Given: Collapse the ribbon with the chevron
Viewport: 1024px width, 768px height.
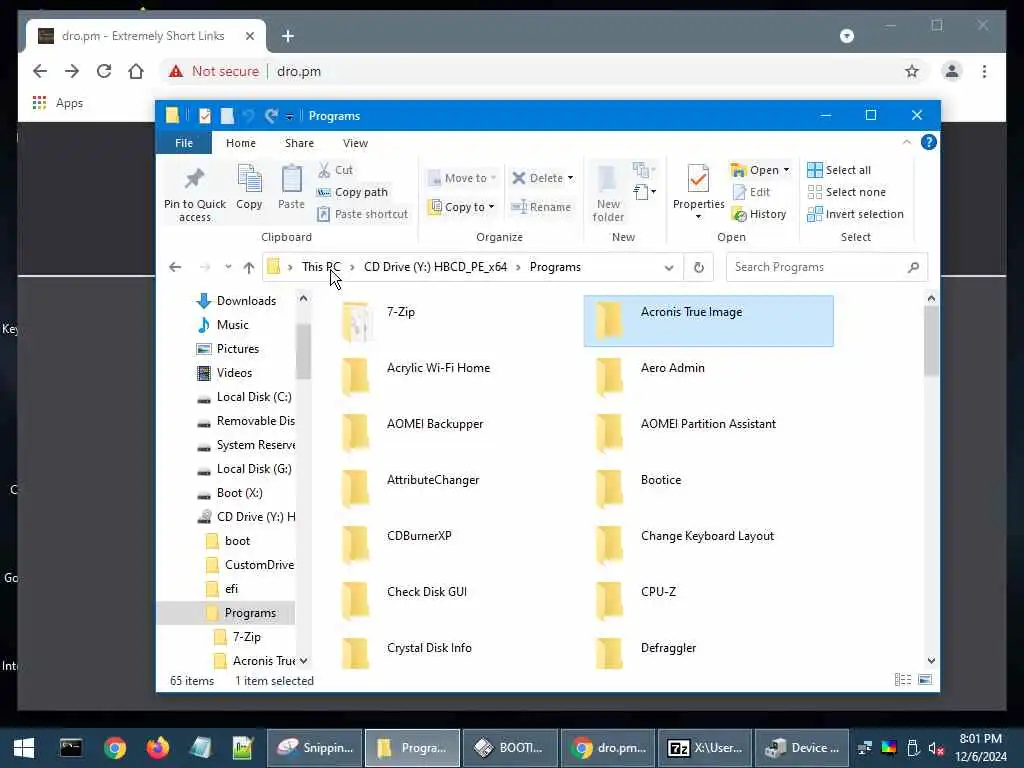Looking at the screenshot, I should [906, 142].
